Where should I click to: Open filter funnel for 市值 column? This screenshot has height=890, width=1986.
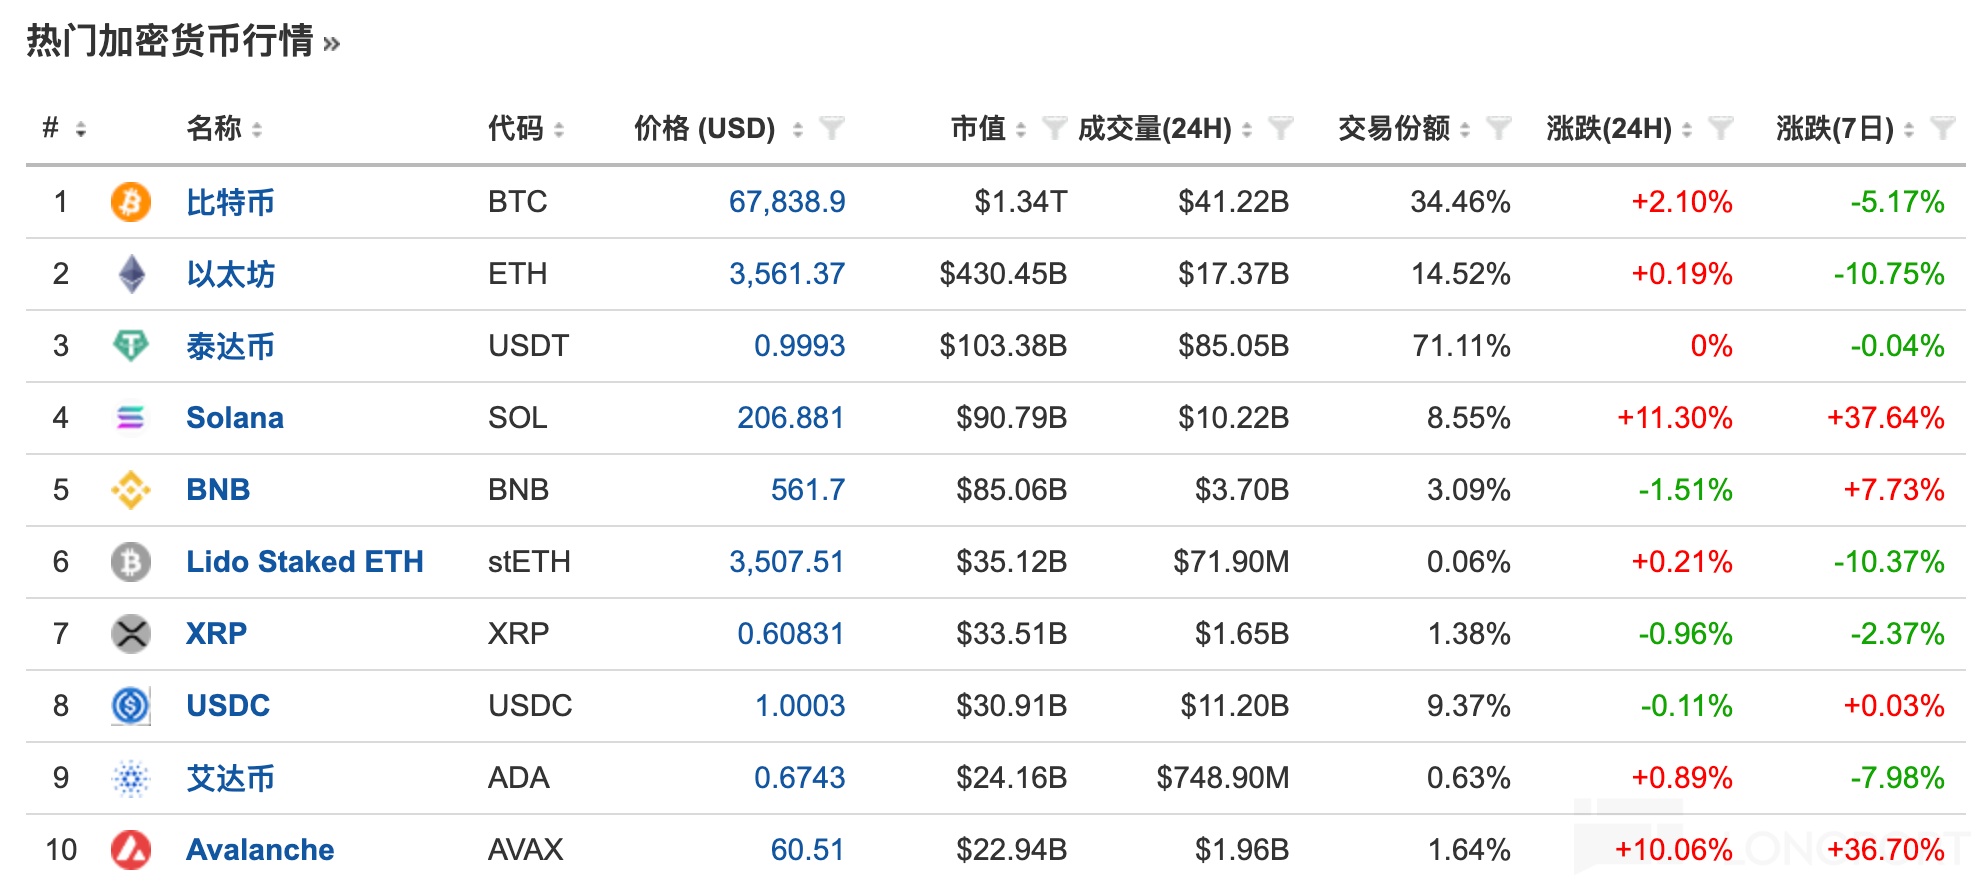[1054, 128]
